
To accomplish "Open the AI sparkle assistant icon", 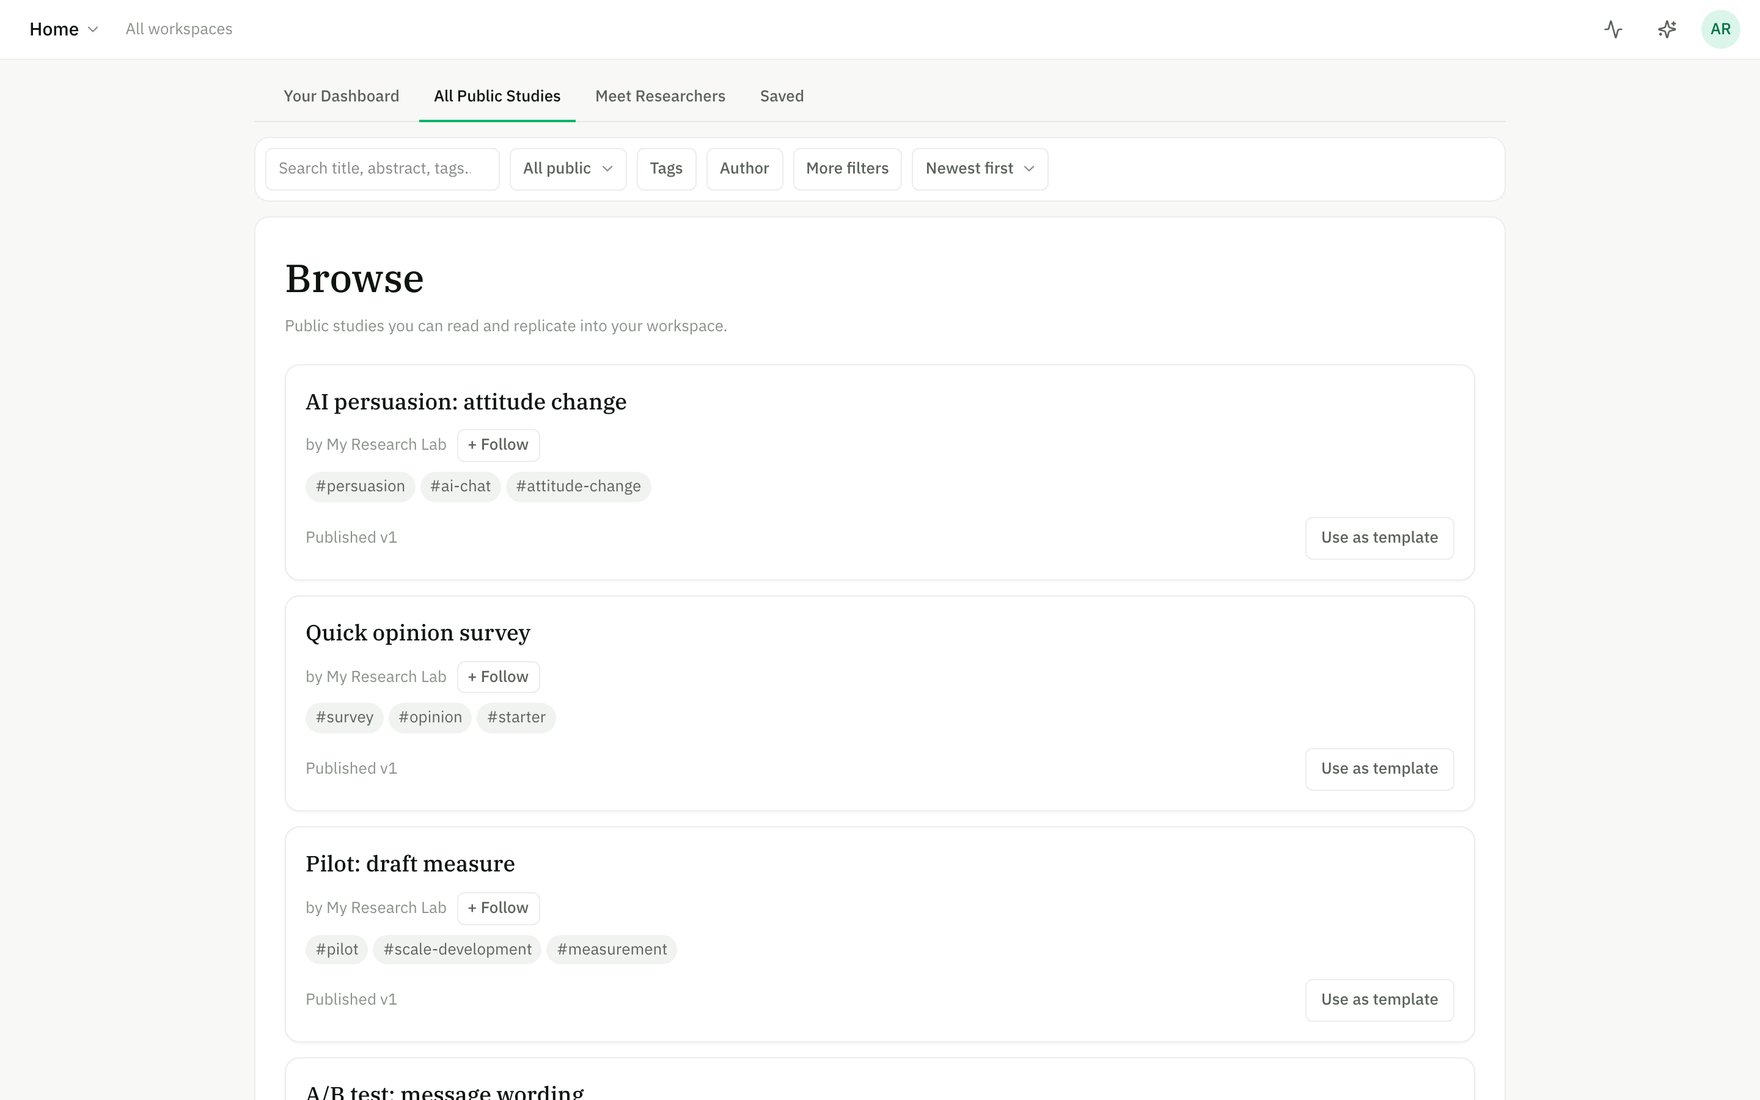I will (1667, 29).
